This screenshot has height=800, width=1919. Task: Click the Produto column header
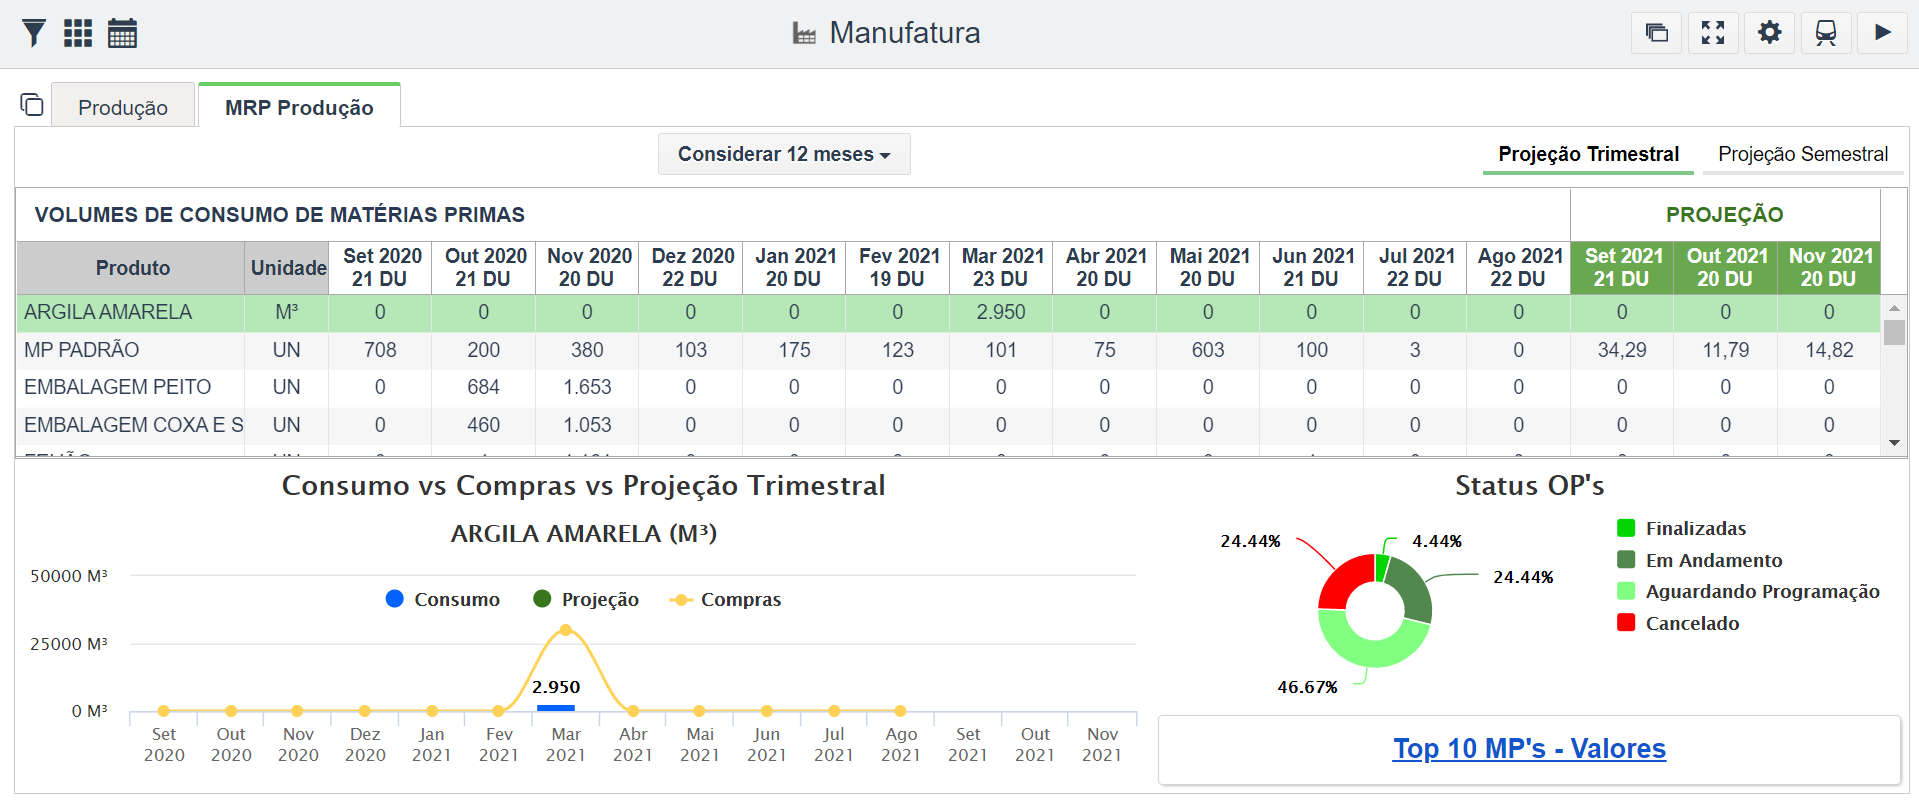click(132, 268)
